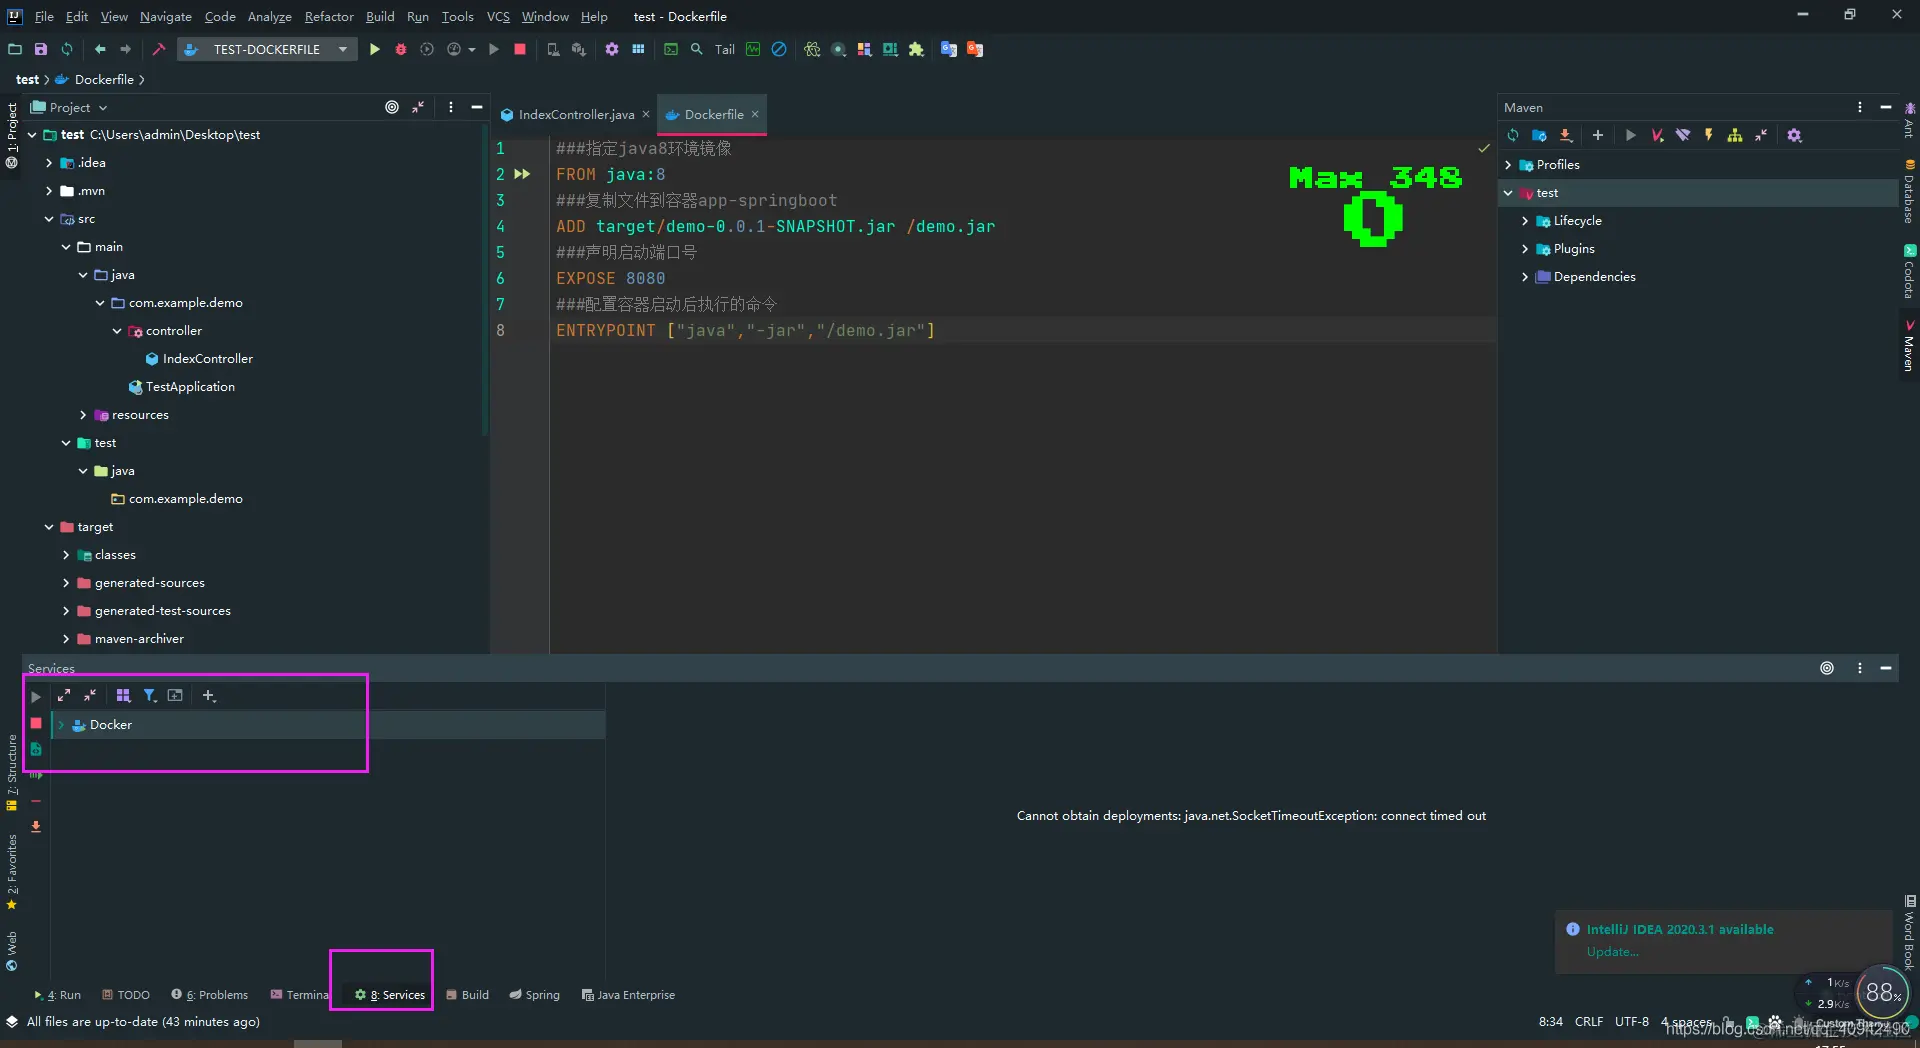Collapse the target folder in project tree

pos(49,527)
